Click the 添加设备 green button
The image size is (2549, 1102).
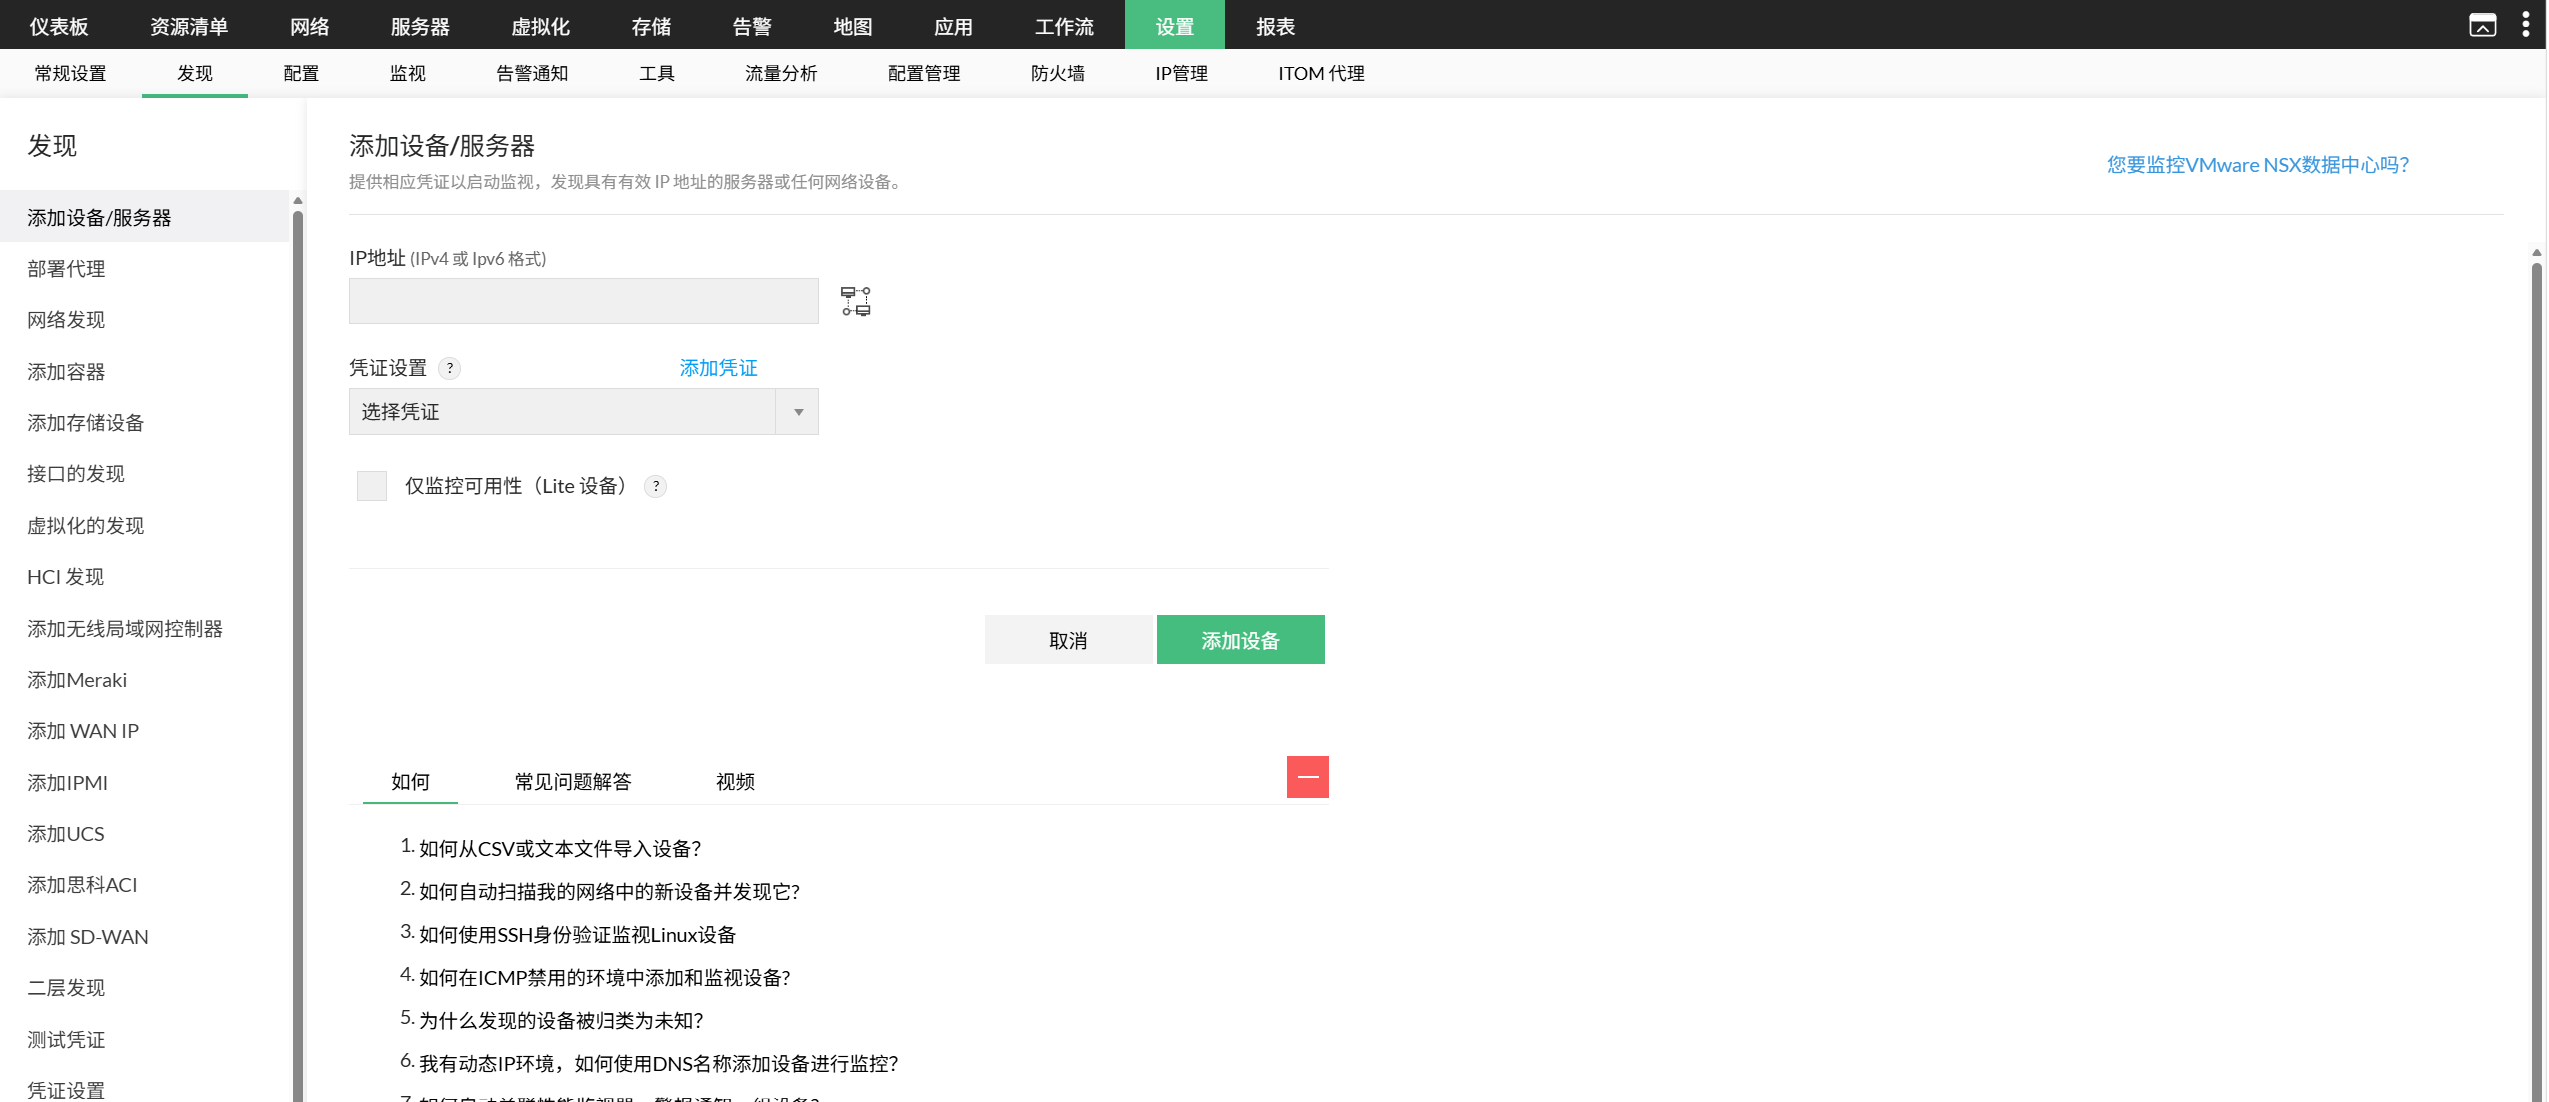[1240, 640]
